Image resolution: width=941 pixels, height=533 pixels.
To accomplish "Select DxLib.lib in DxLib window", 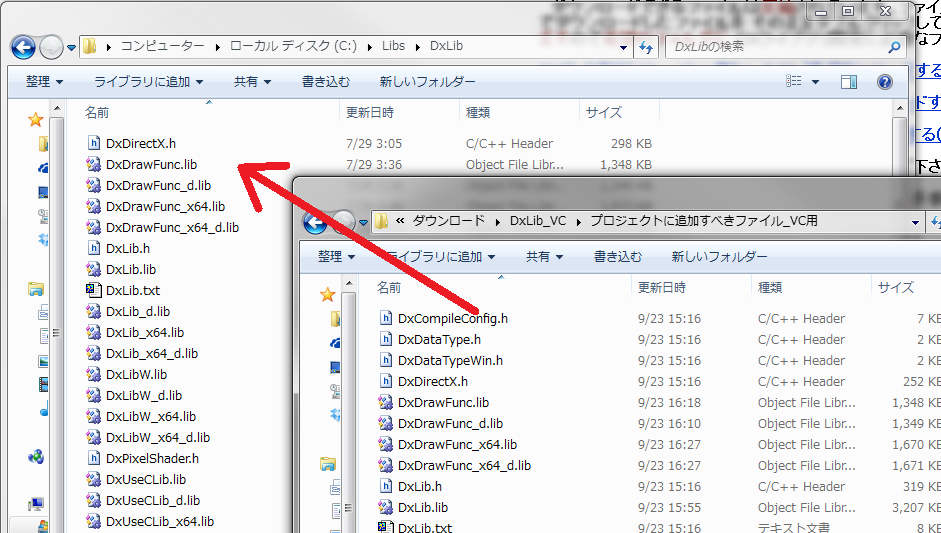I will point(131,270).
